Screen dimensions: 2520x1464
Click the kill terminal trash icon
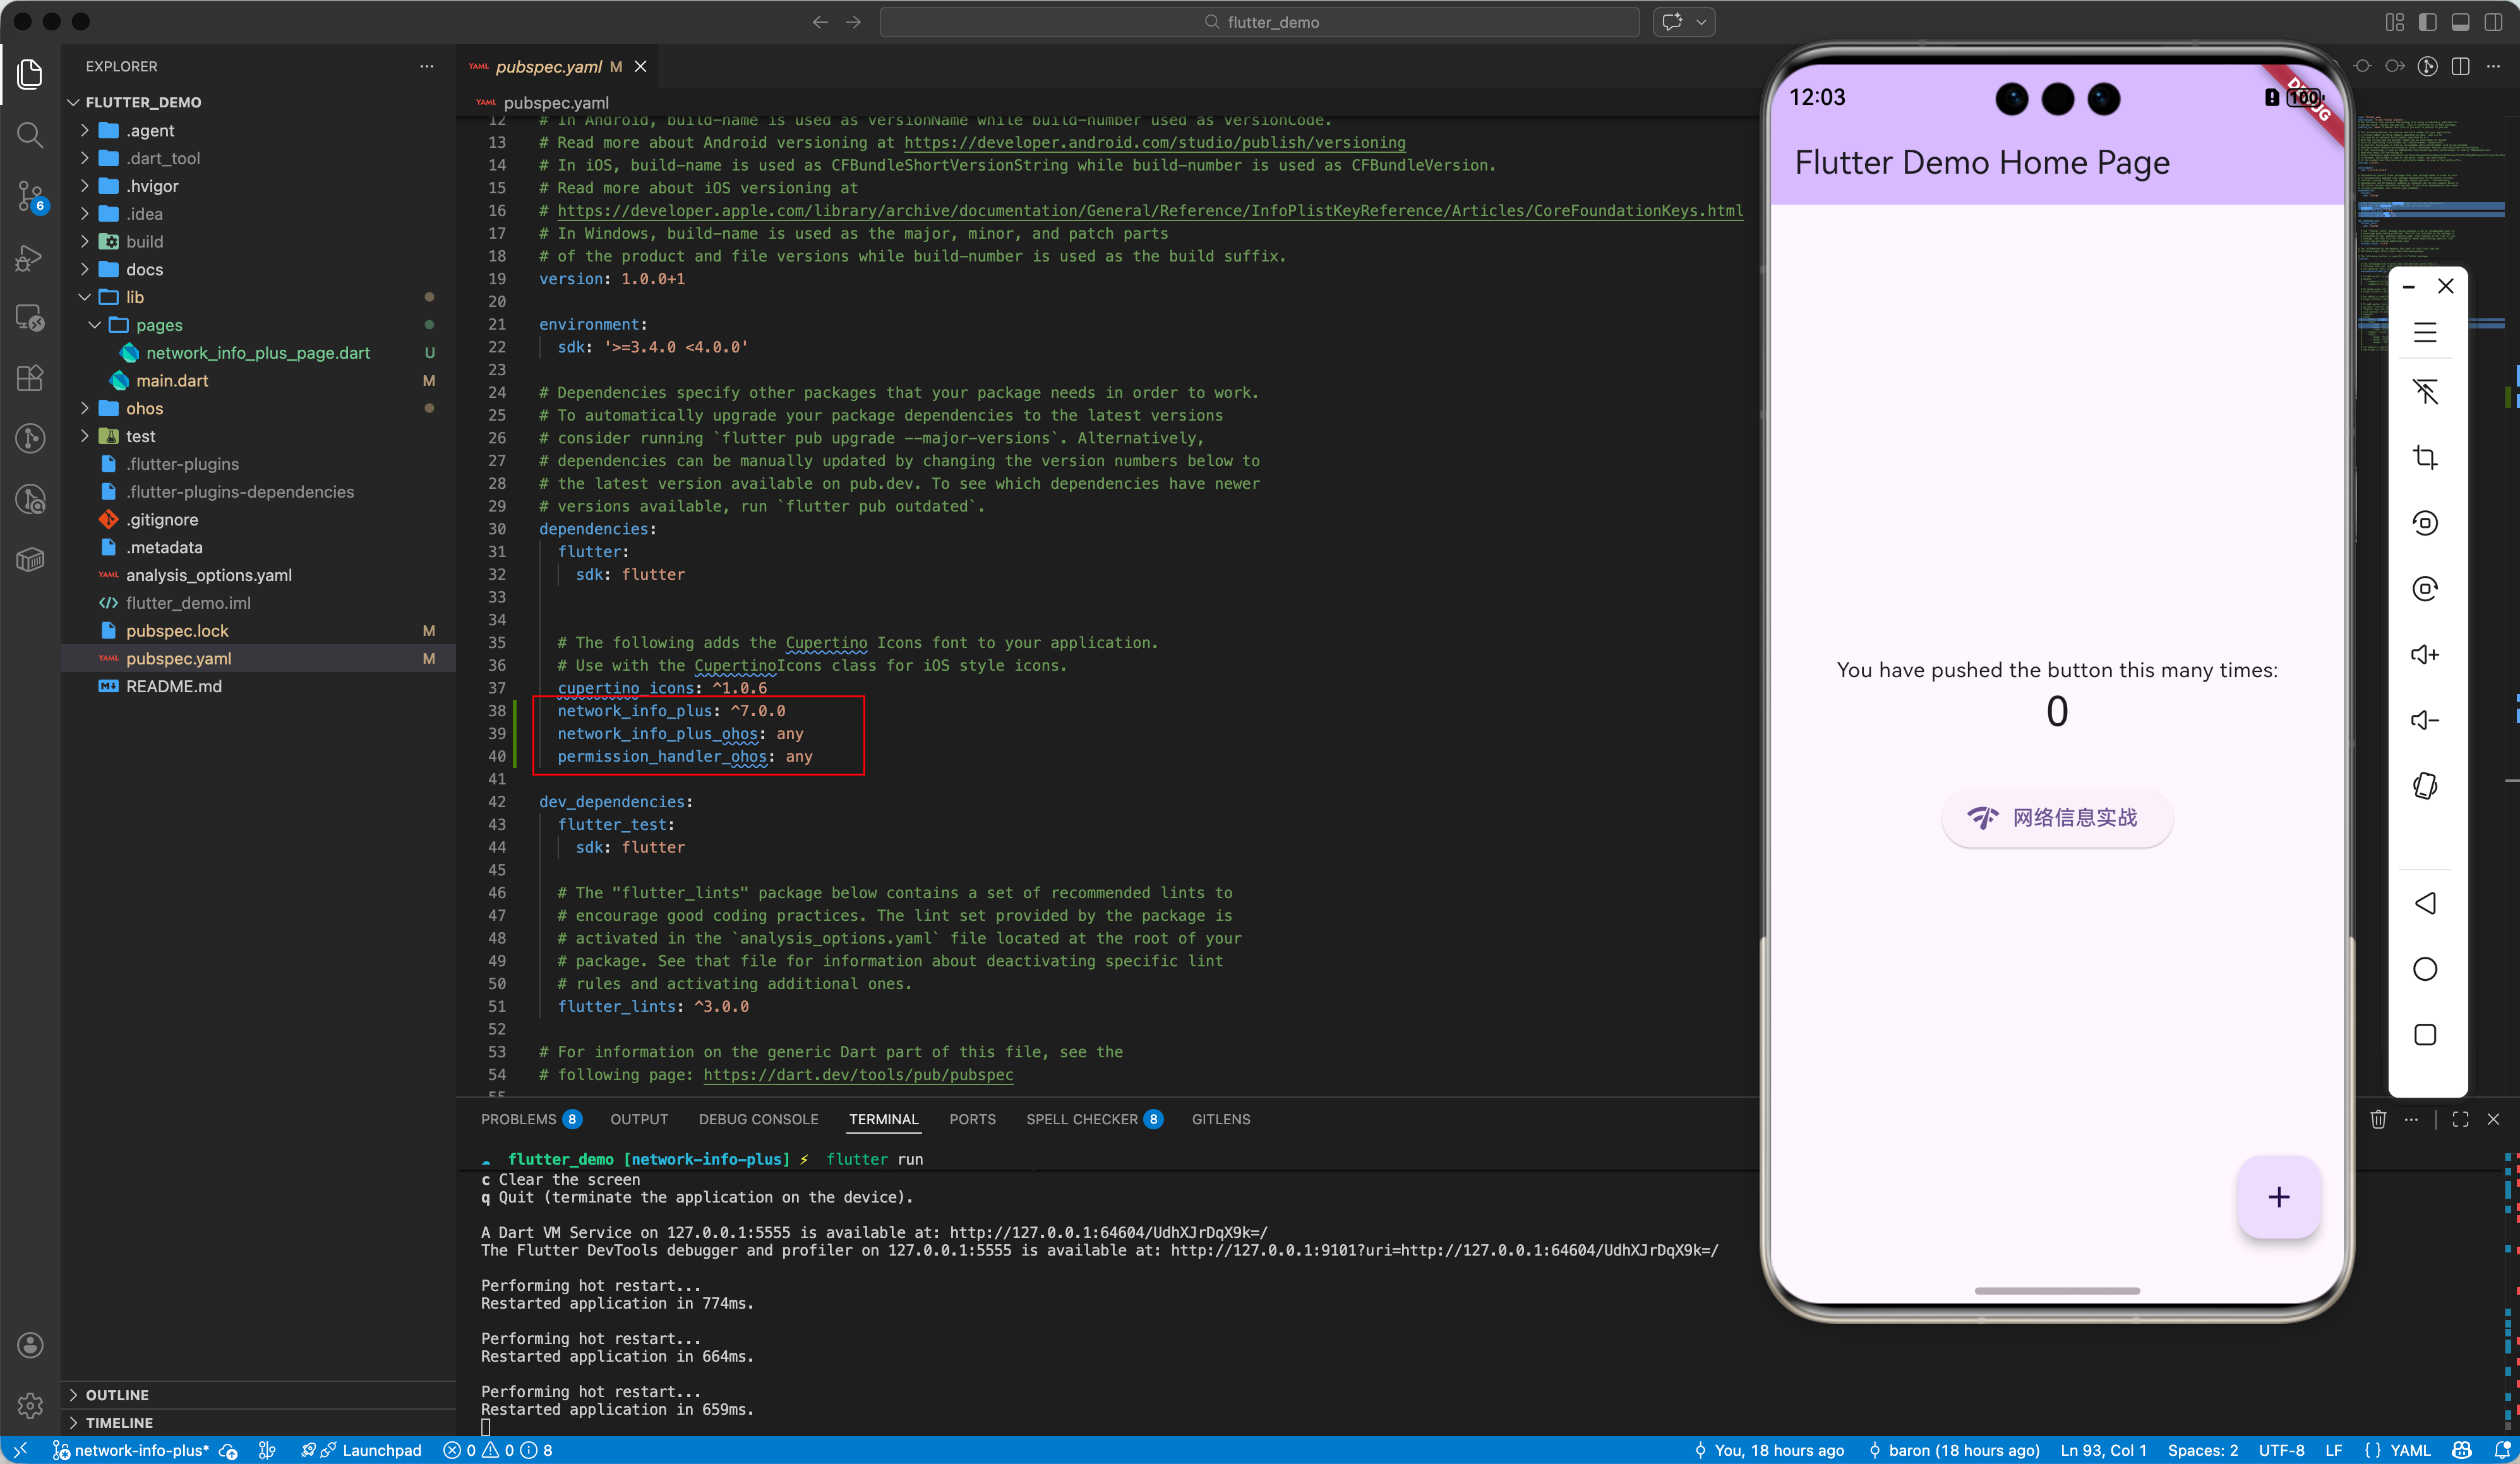(x=2378, y=1119)
